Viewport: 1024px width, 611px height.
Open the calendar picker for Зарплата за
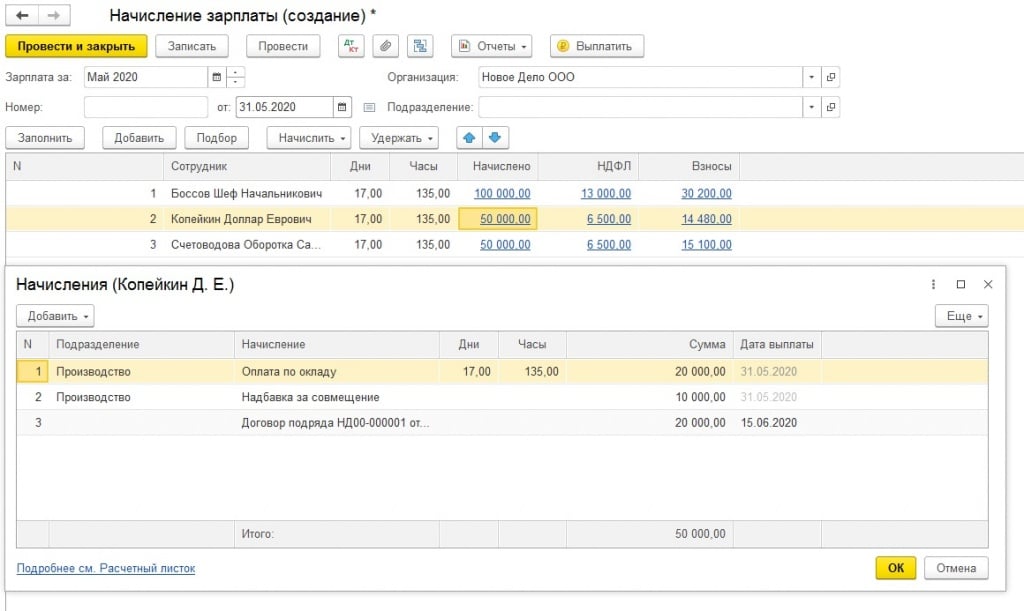(216, 77)
